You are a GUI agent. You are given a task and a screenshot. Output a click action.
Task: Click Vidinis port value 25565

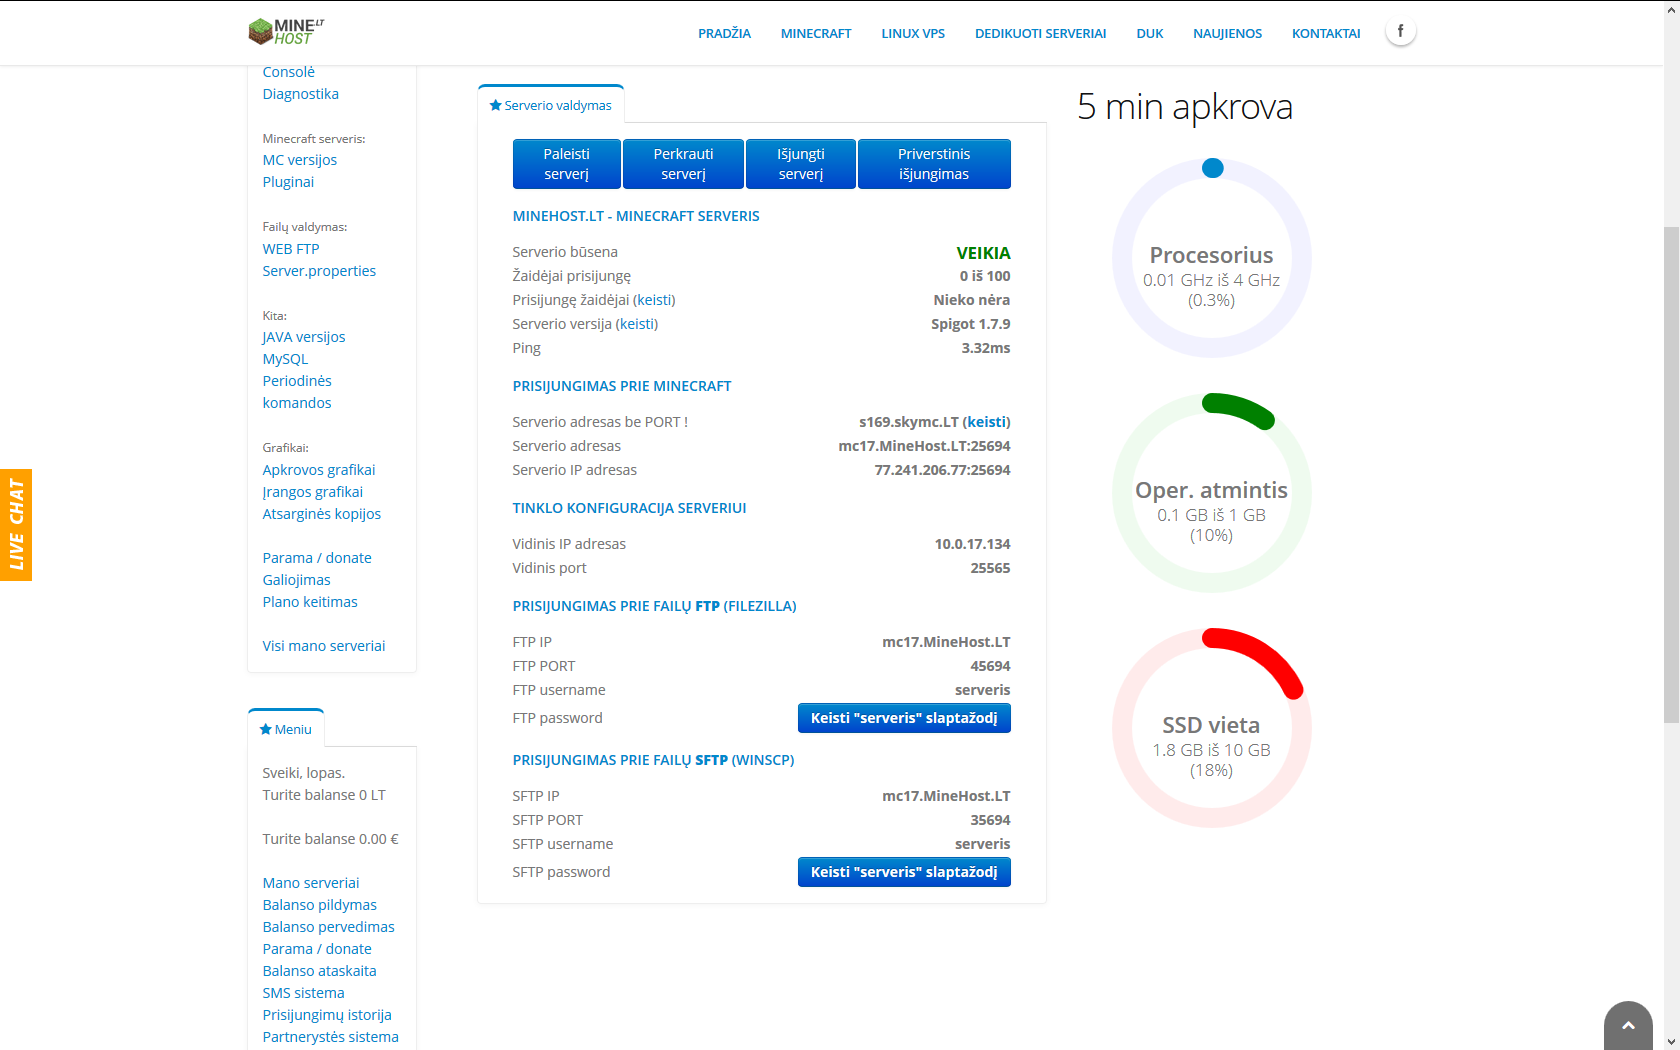click(990, 568)
